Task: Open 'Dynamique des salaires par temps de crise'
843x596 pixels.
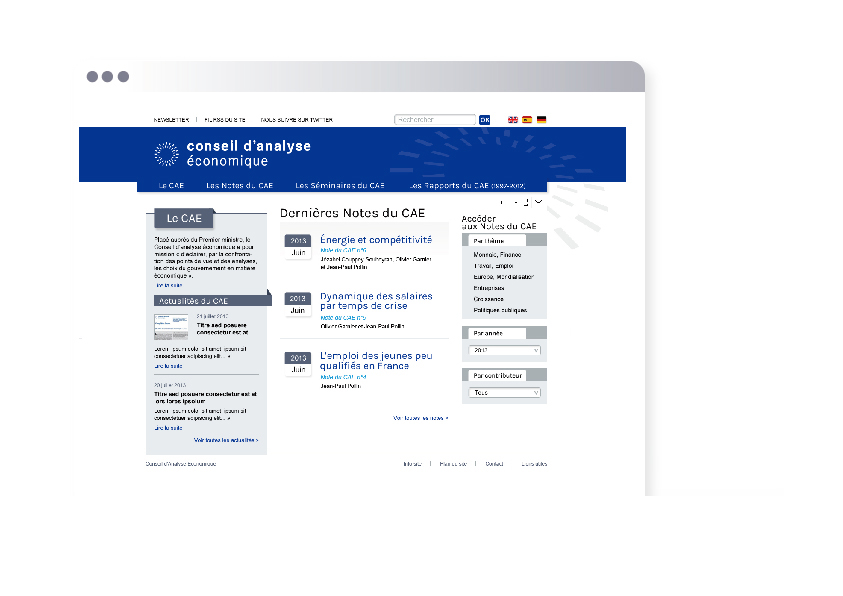Action: 376,301
